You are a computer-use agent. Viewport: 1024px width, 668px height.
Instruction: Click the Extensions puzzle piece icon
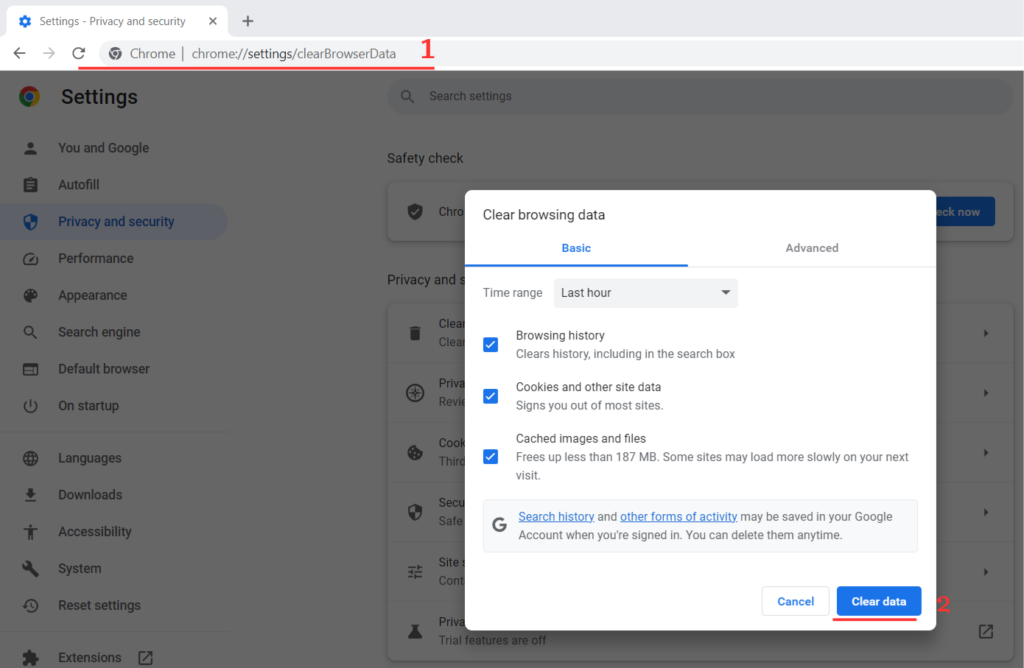tap(30, 658)
